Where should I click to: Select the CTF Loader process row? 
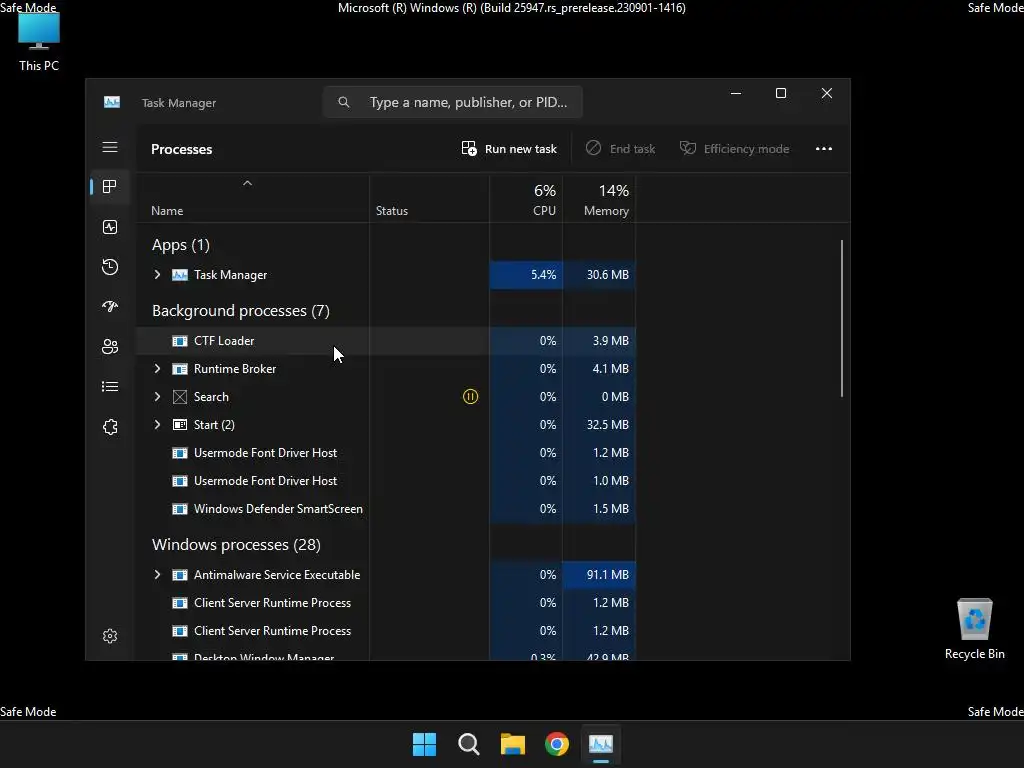point(385,341)
